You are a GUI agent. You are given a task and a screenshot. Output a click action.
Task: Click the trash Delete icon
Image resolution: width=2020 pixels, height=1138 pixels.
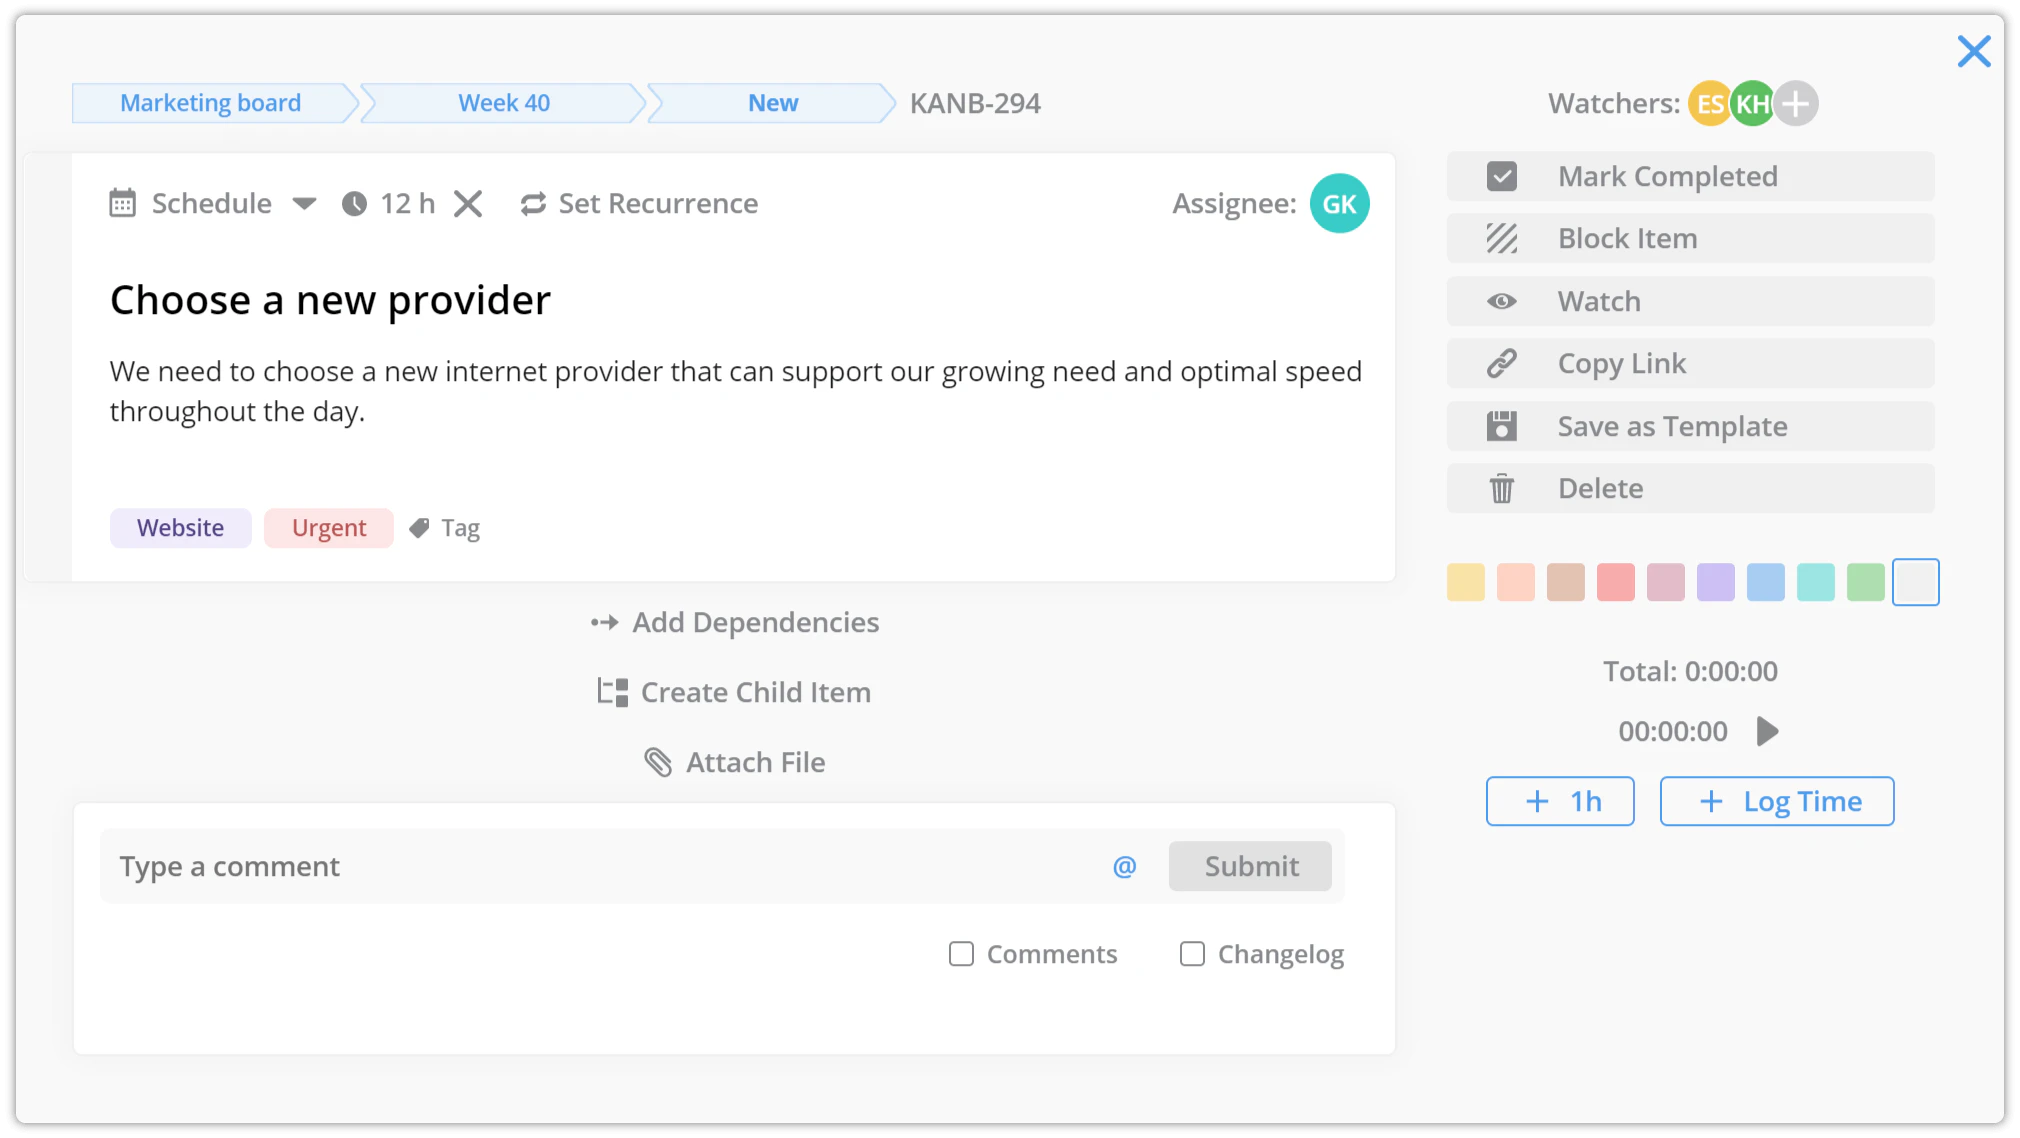(1501, 489)
